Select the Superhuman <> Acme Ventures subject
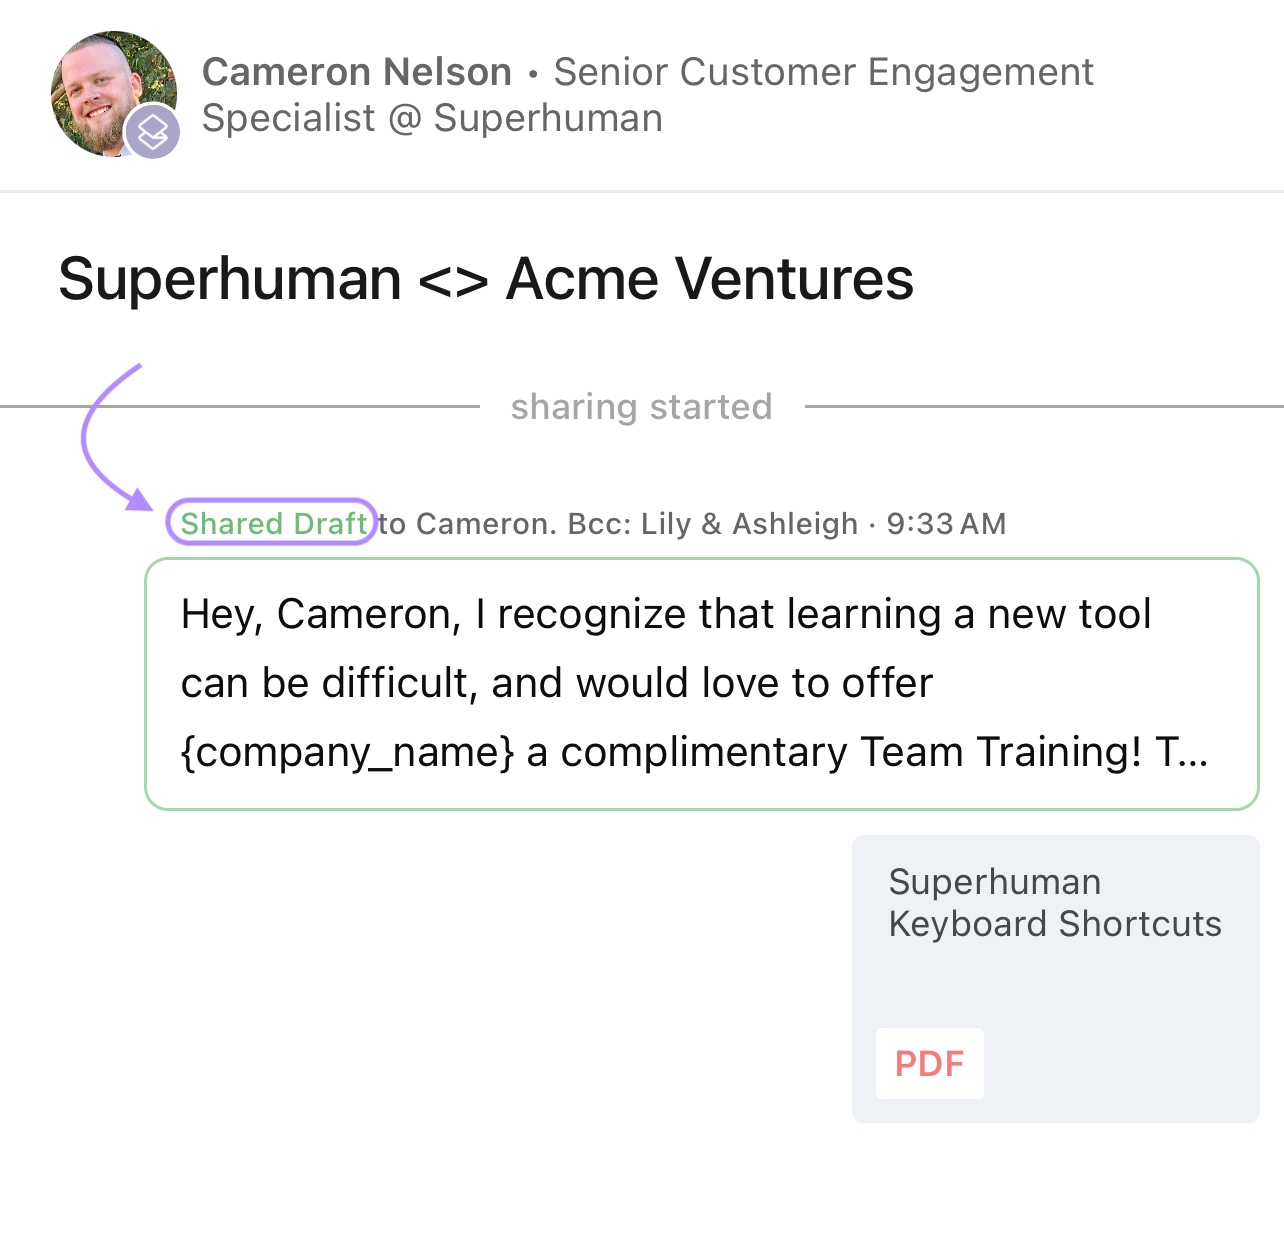1284x1234 pixels. click(486, 278)
